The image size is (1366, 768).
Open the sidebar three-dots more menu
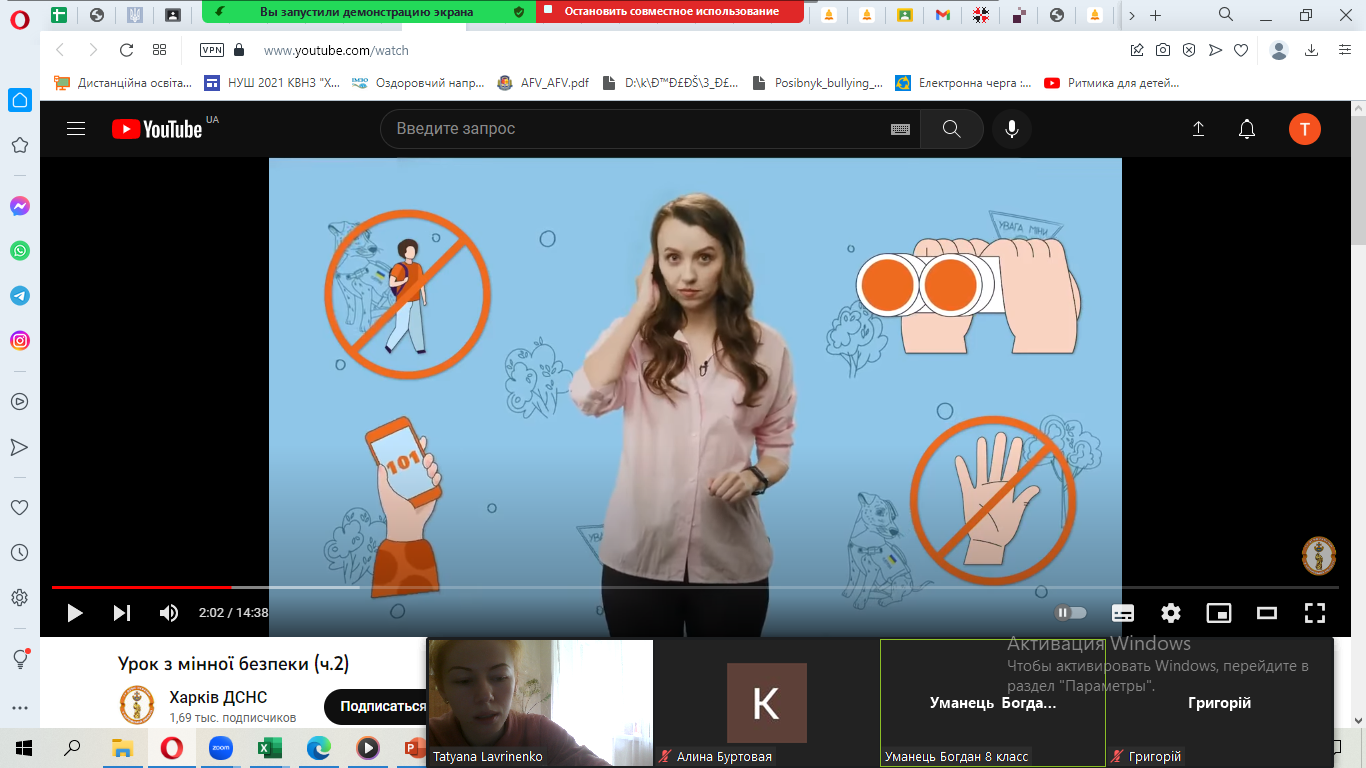click(x=20, y=707)
